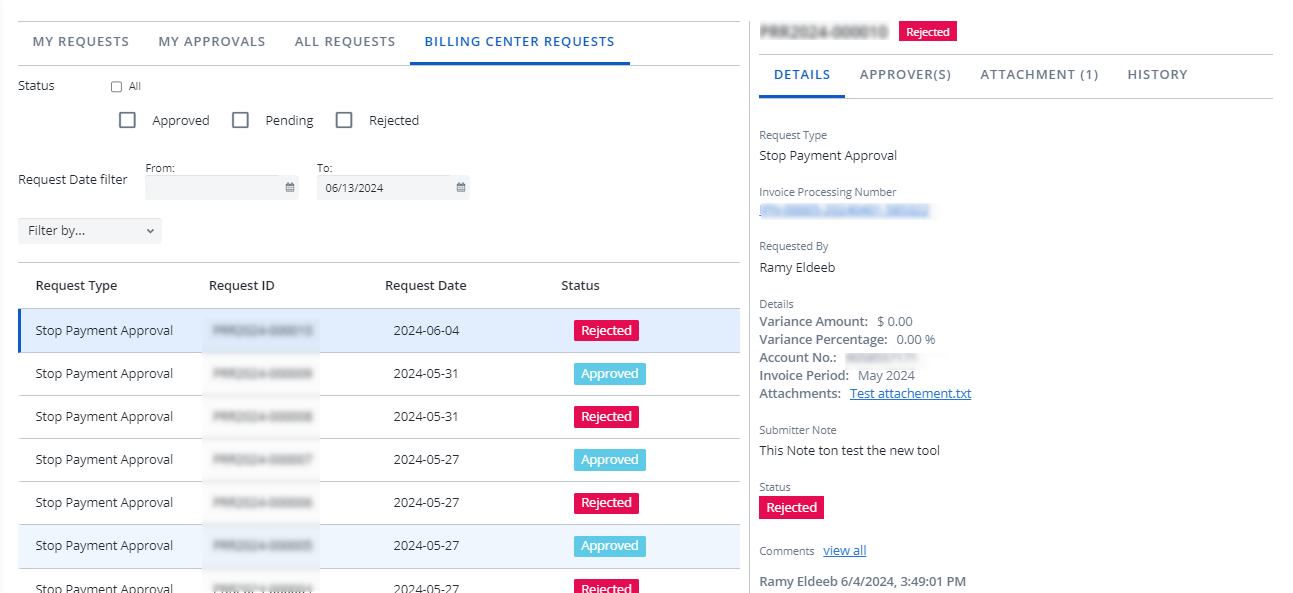Open Test attachement.txt attachment link

[x=910, y=394]
